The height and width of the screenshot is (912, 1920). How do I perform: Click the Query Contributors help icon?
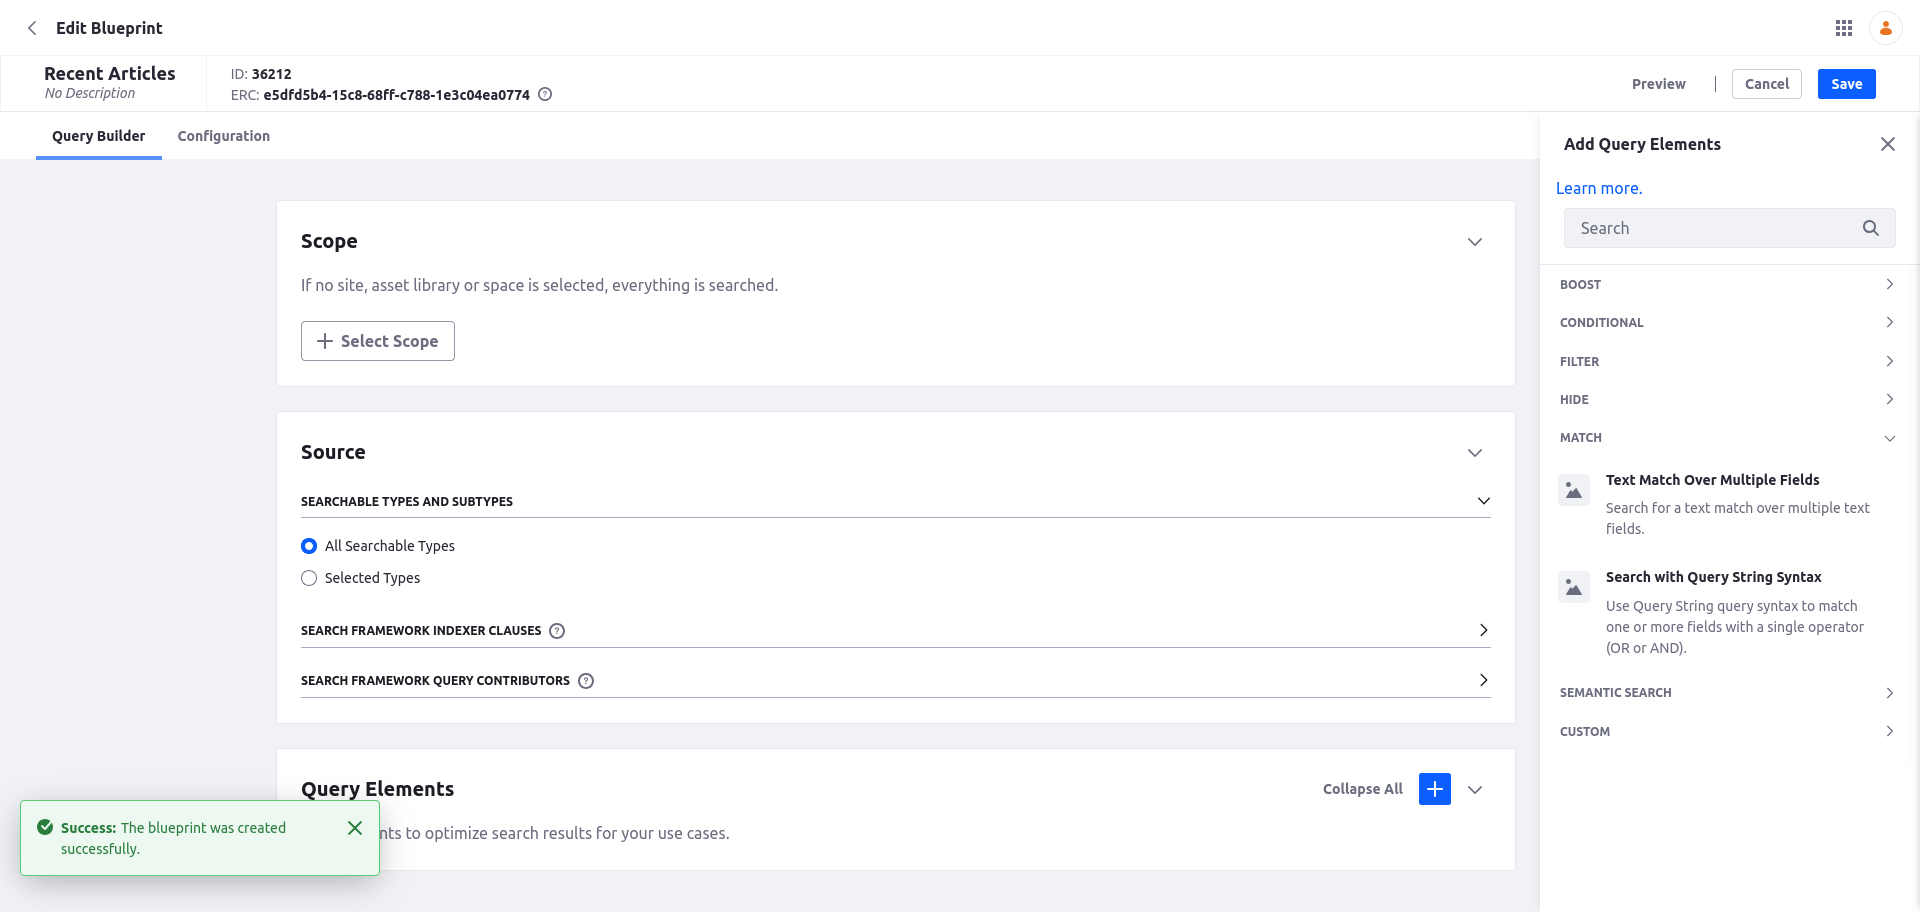tap(587, 681)
